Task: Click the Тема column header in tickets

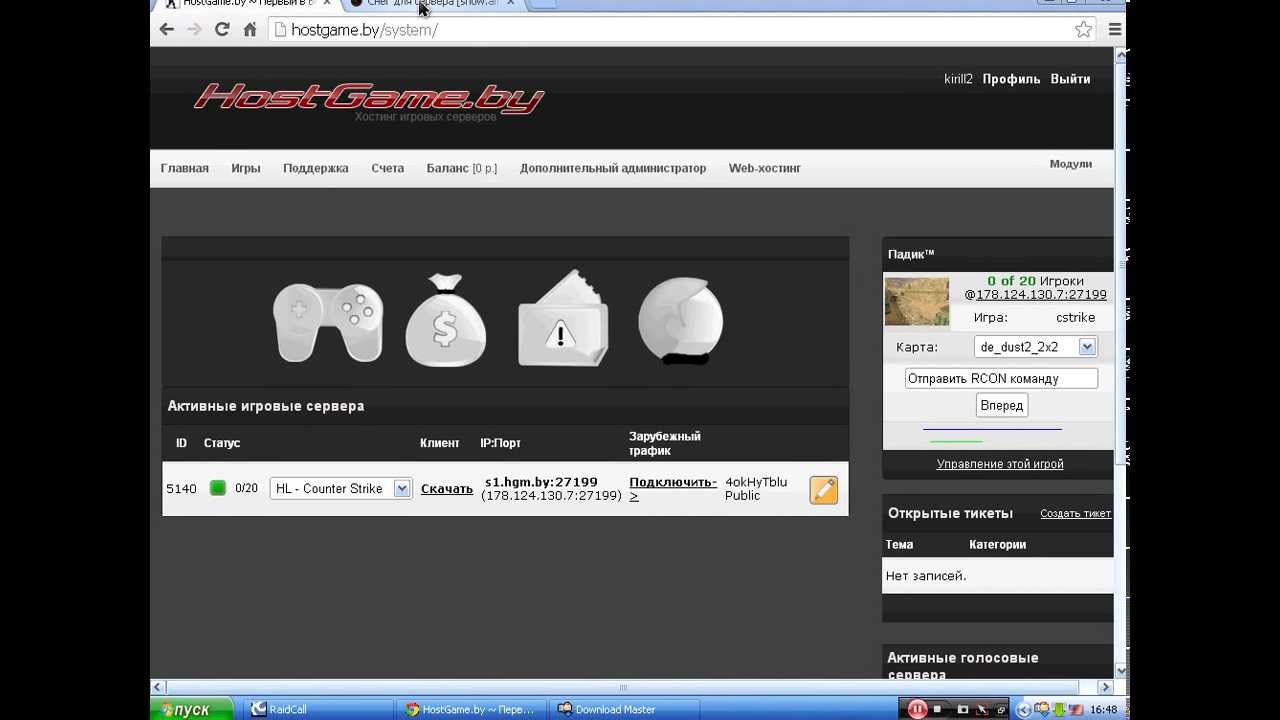Action: point(899,545)
